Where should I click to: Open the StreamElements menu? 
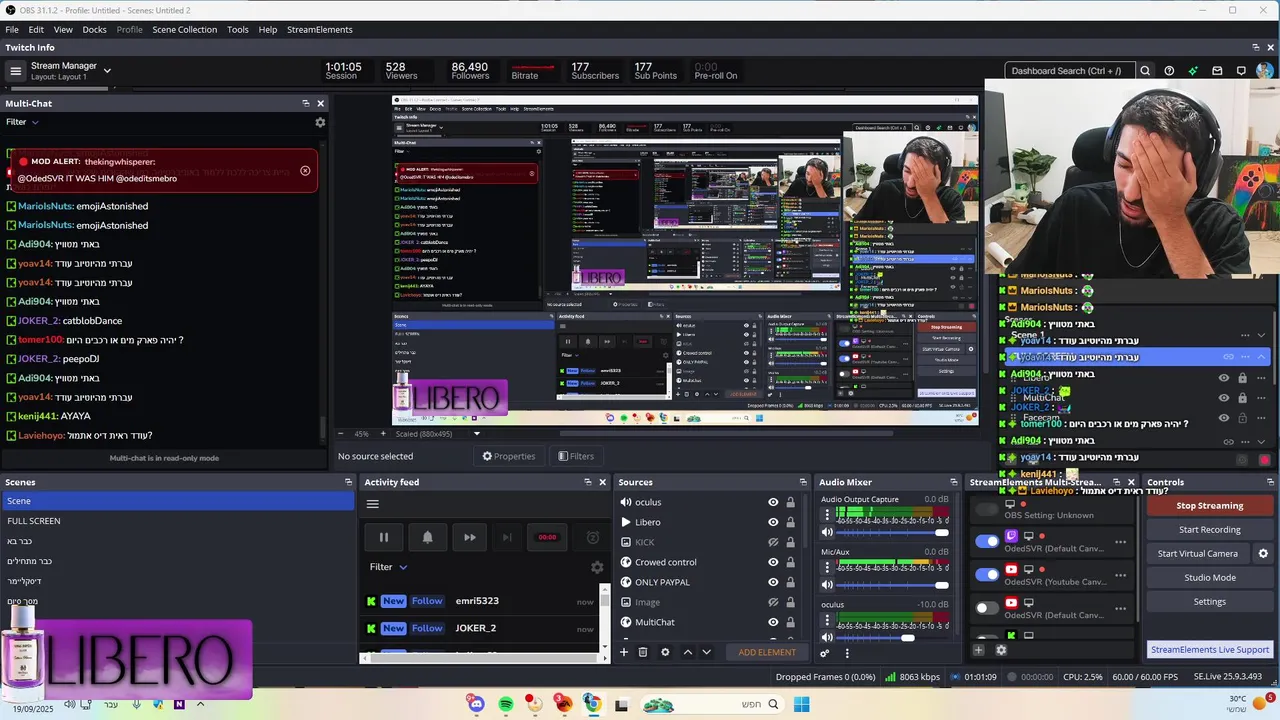coord(320,29)
